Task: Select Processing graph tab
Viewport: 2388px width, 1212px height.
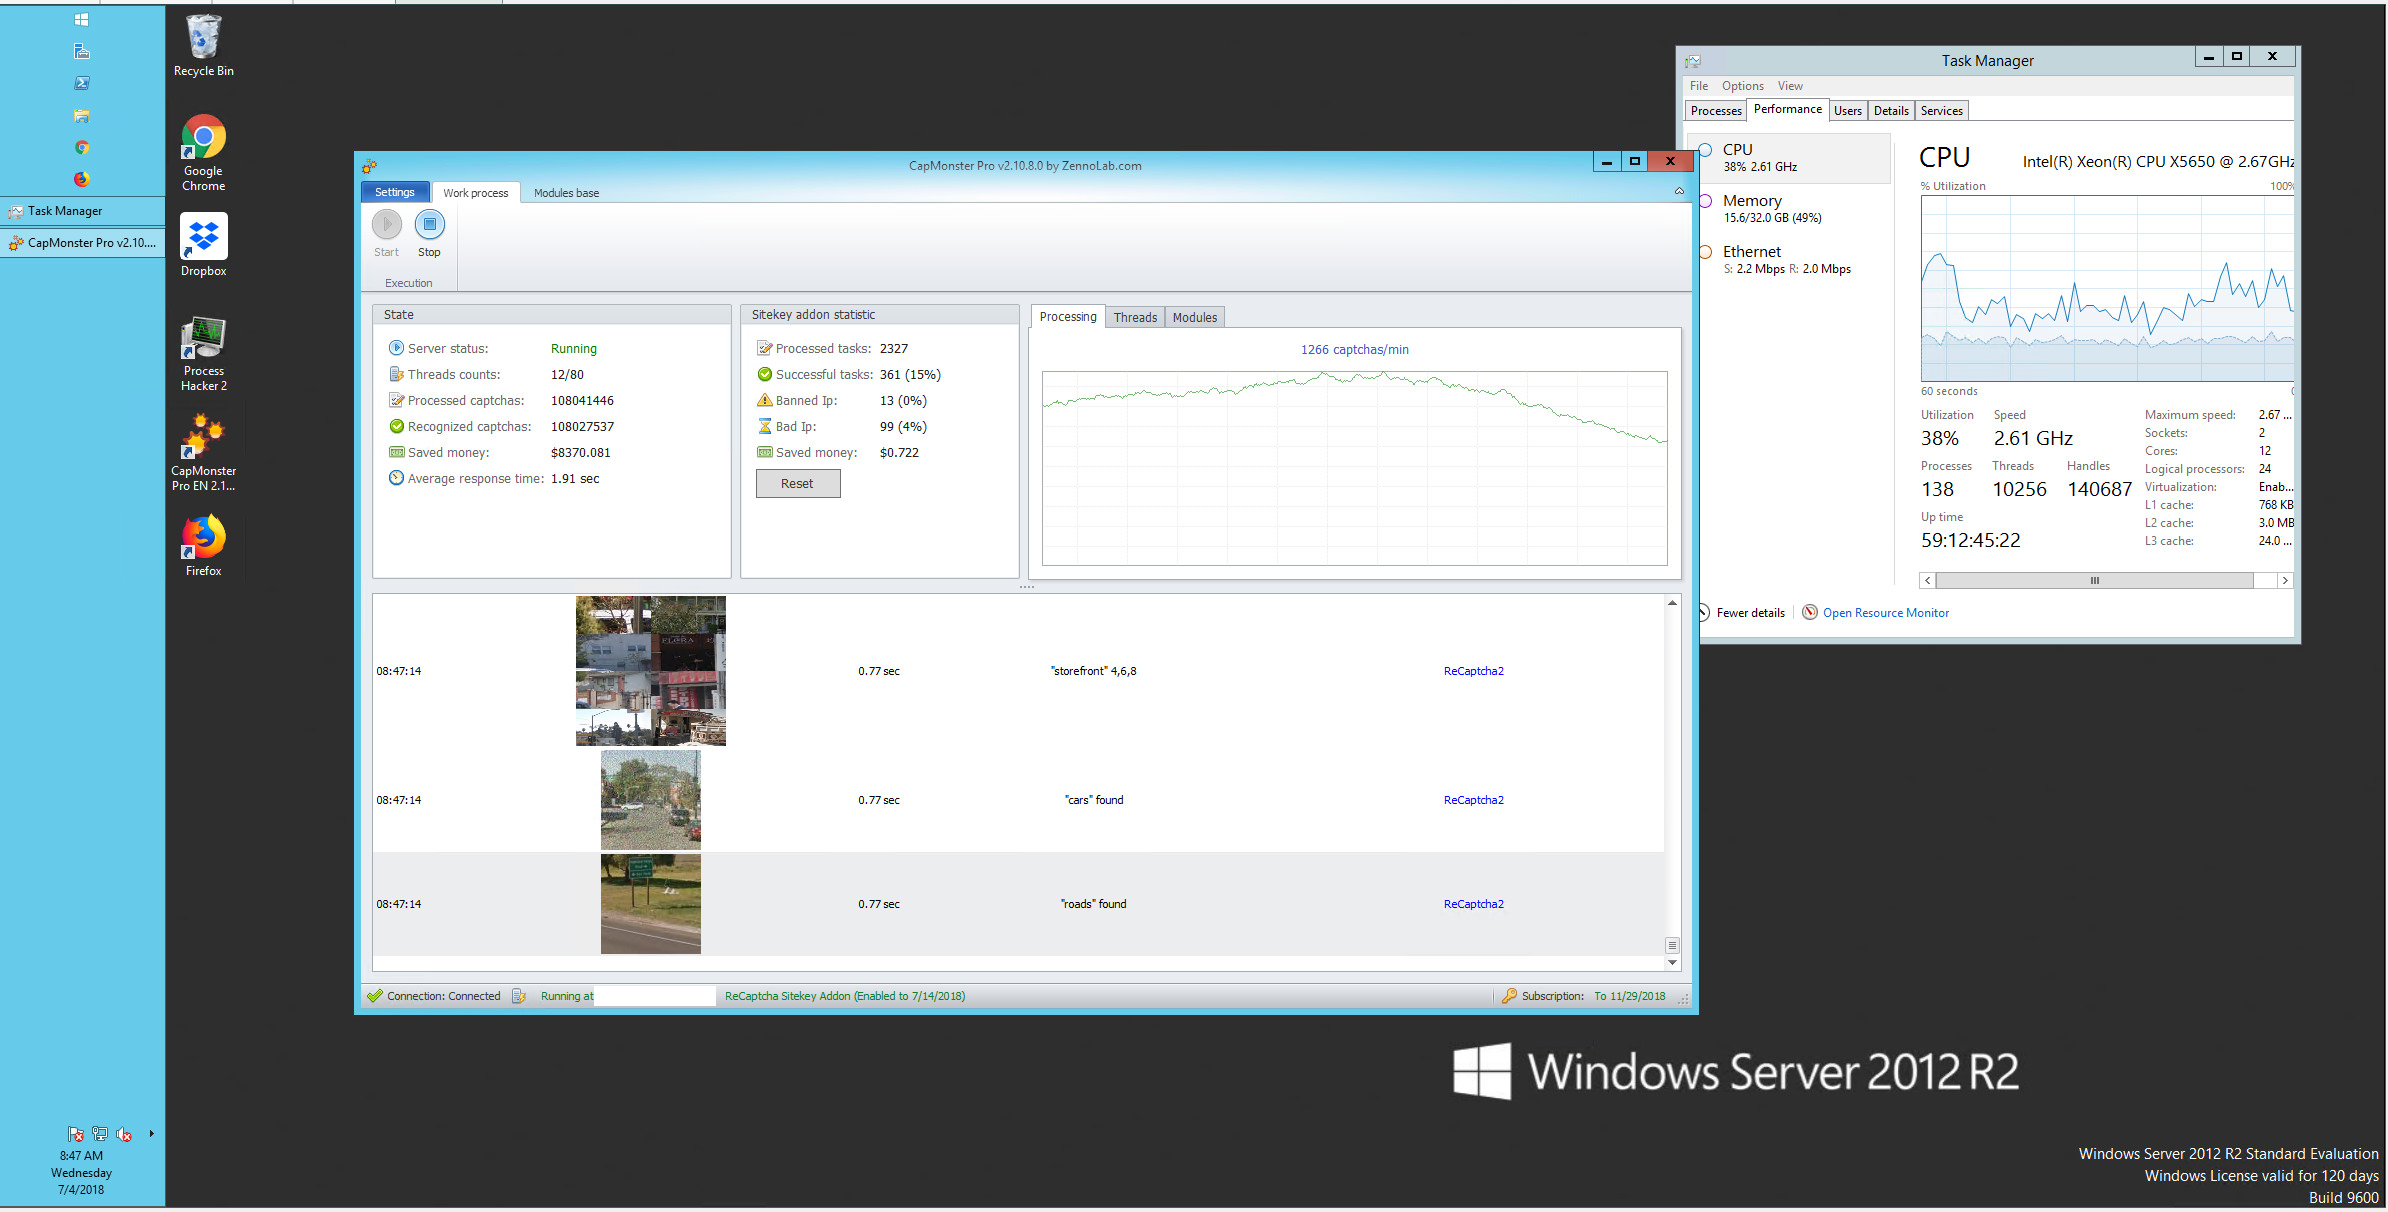Action: coord(1068,317)
